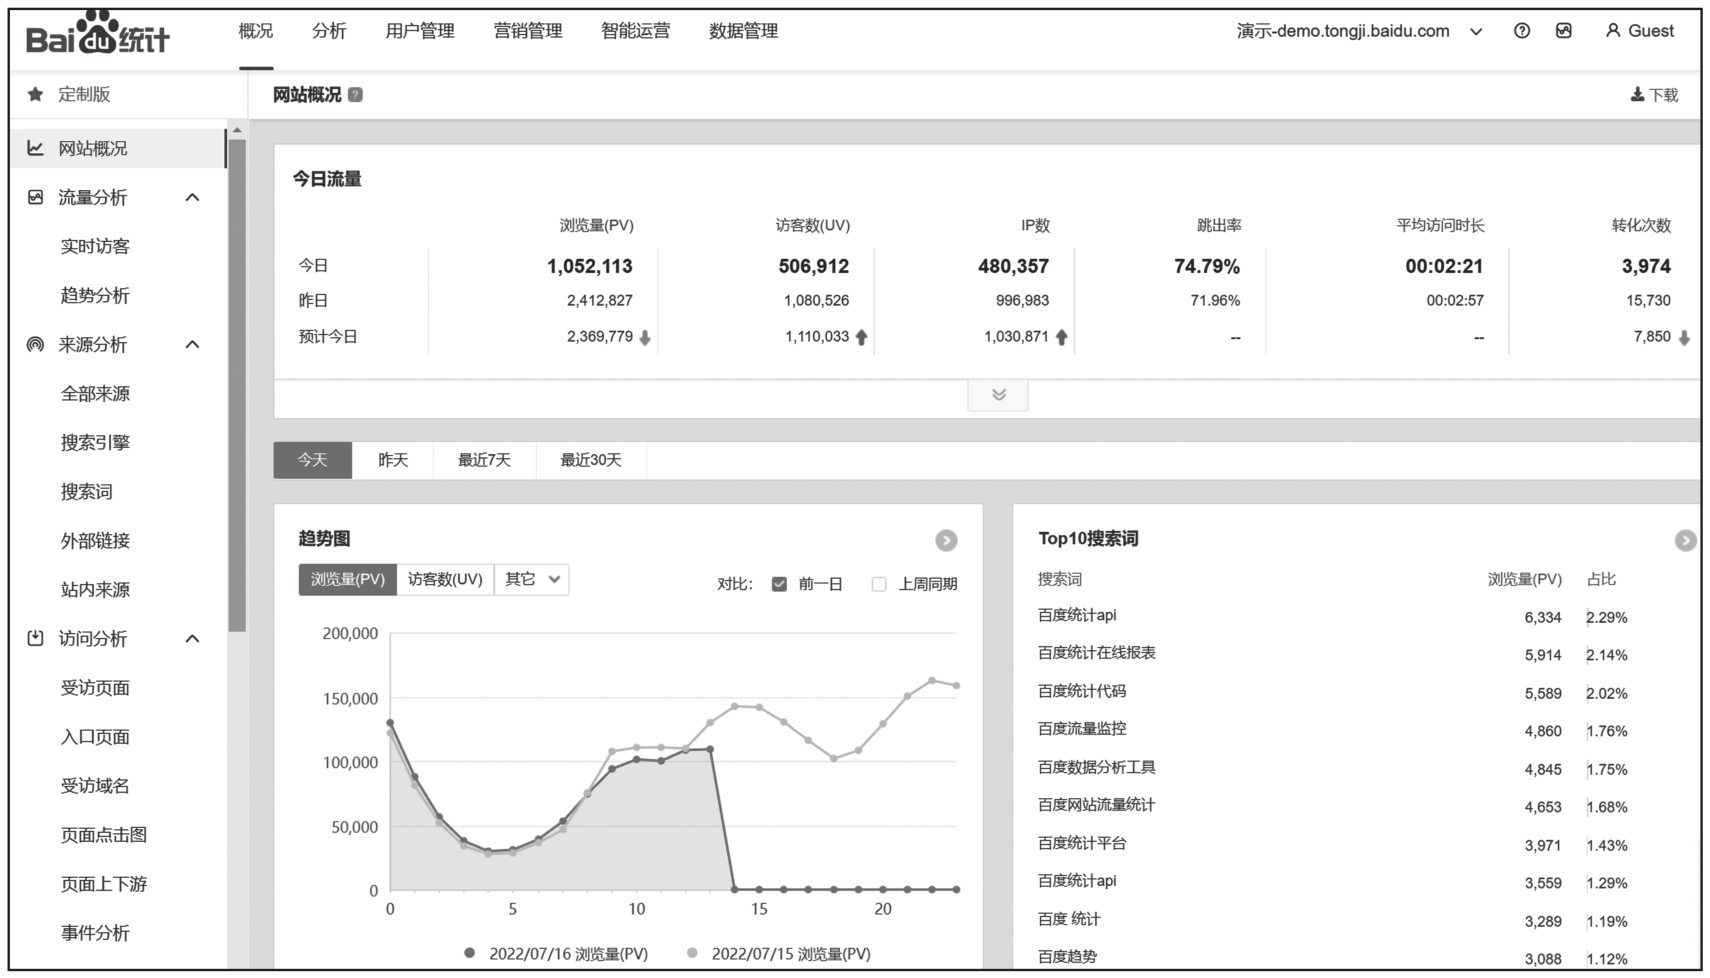Click search term 百度流量监控
The width and height of the screenshot is (1710, 978).
point(1082,728)
